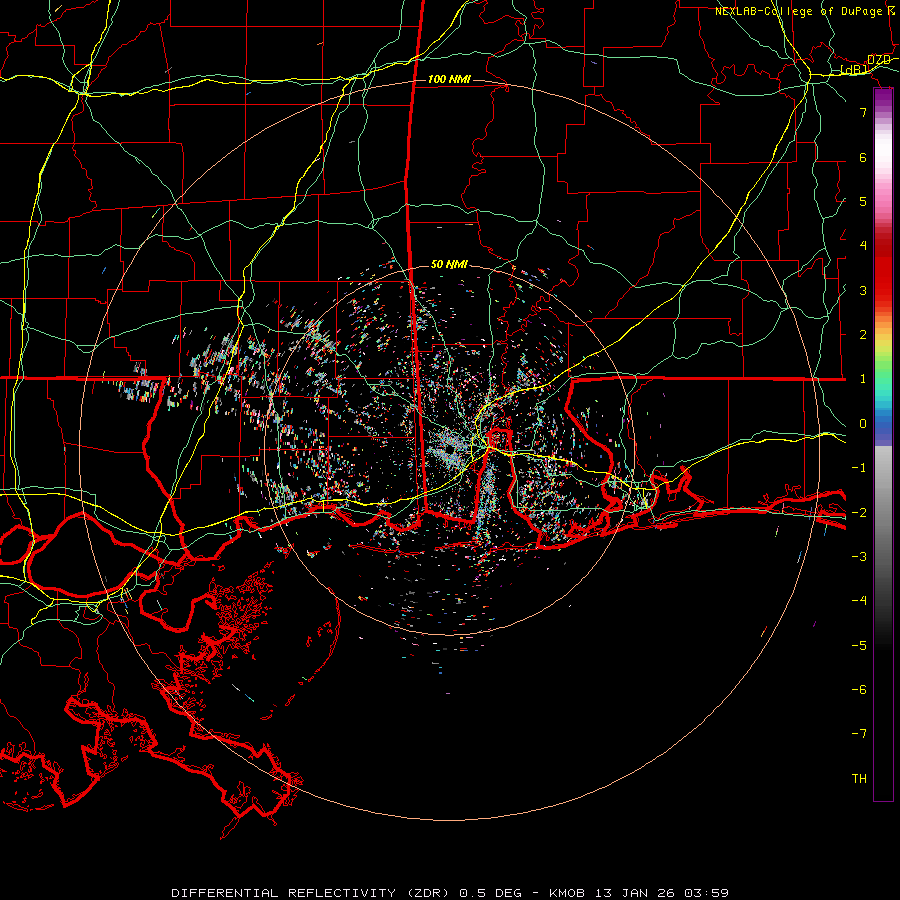Click the color scale label -4

[859, 600]
